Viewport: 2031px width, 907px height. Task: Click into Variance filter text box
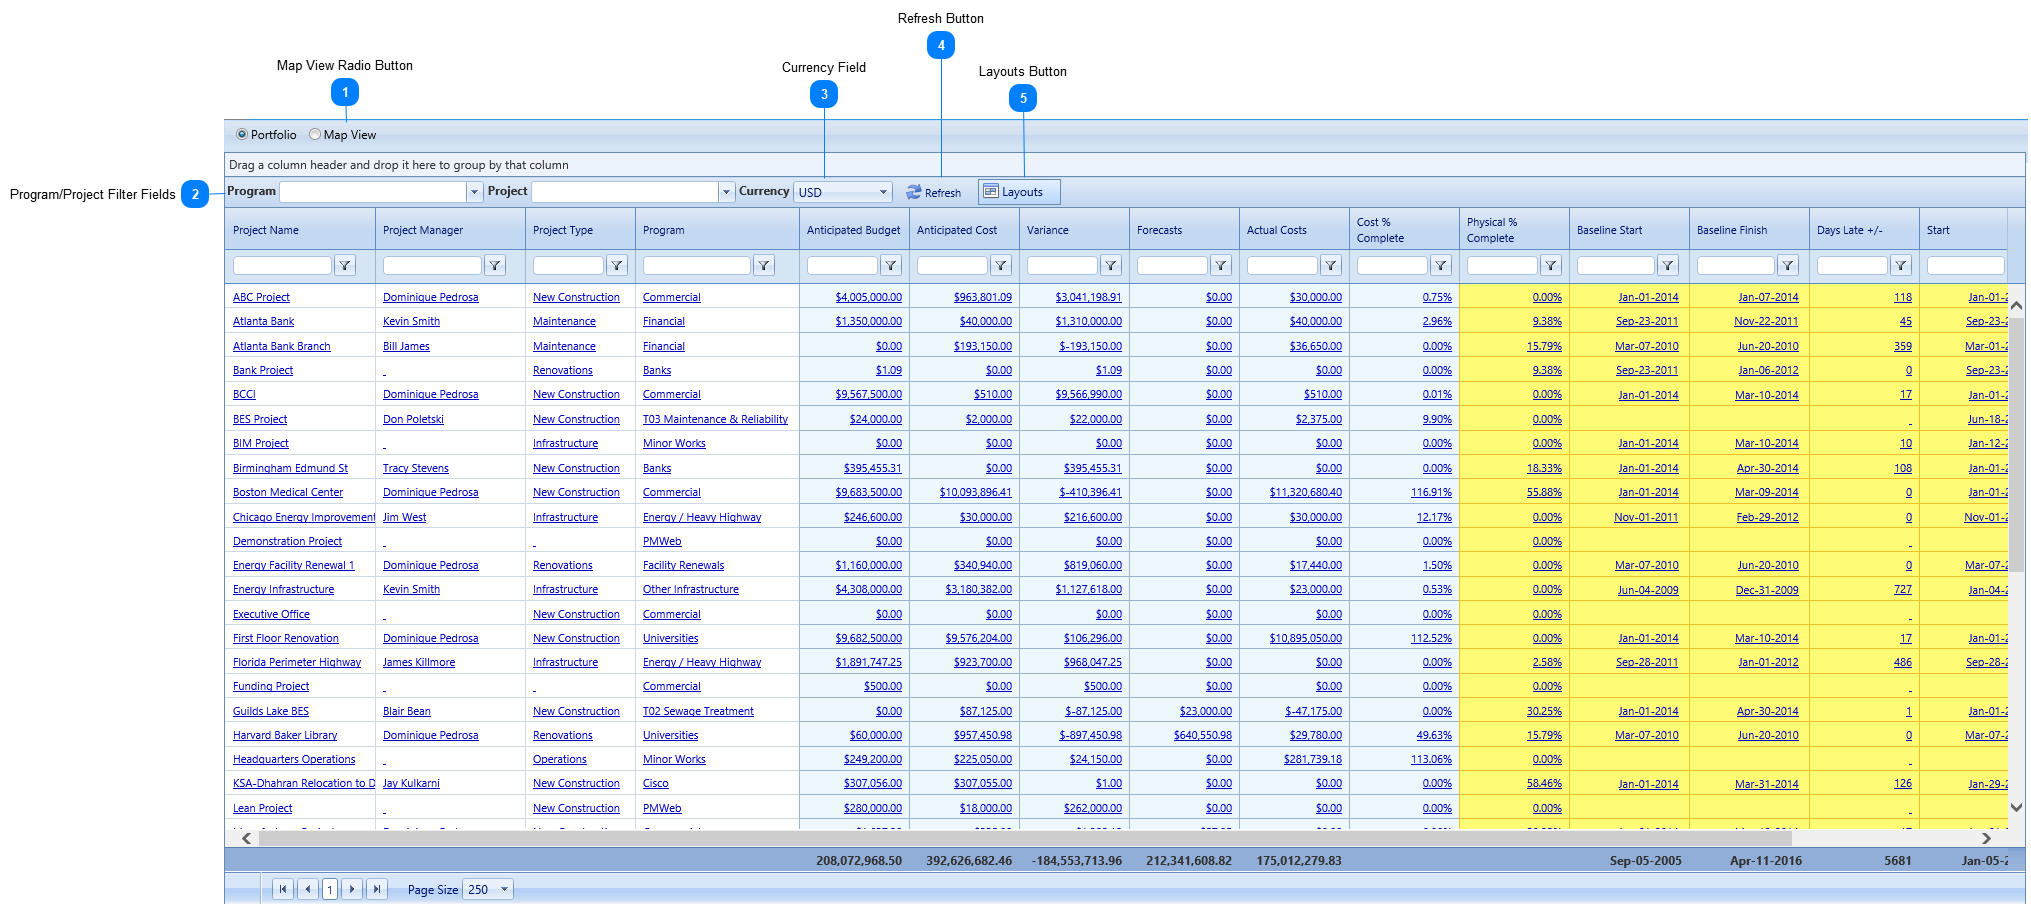[x=1062, y=266]
